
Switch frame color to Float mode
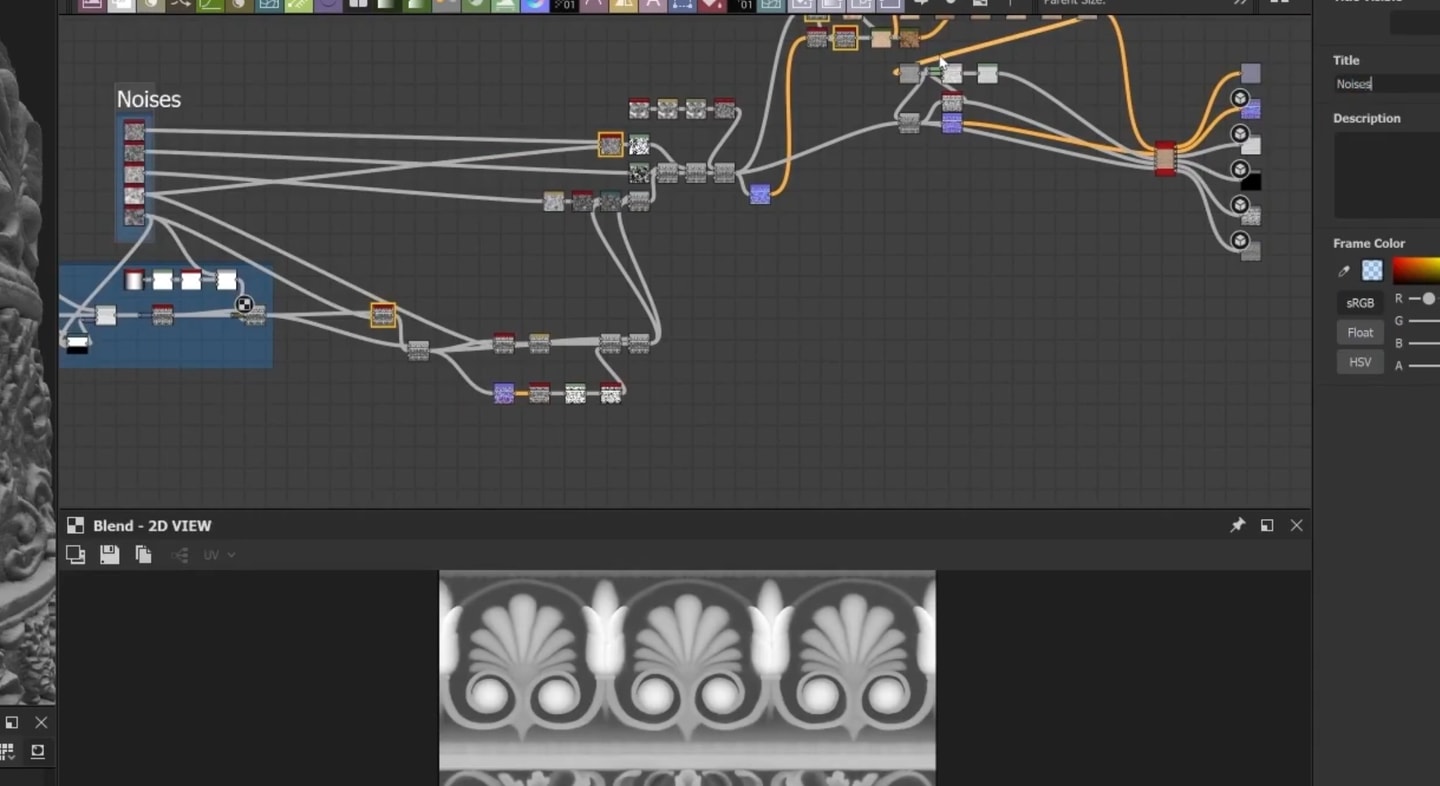click(x=1360, y=333)
